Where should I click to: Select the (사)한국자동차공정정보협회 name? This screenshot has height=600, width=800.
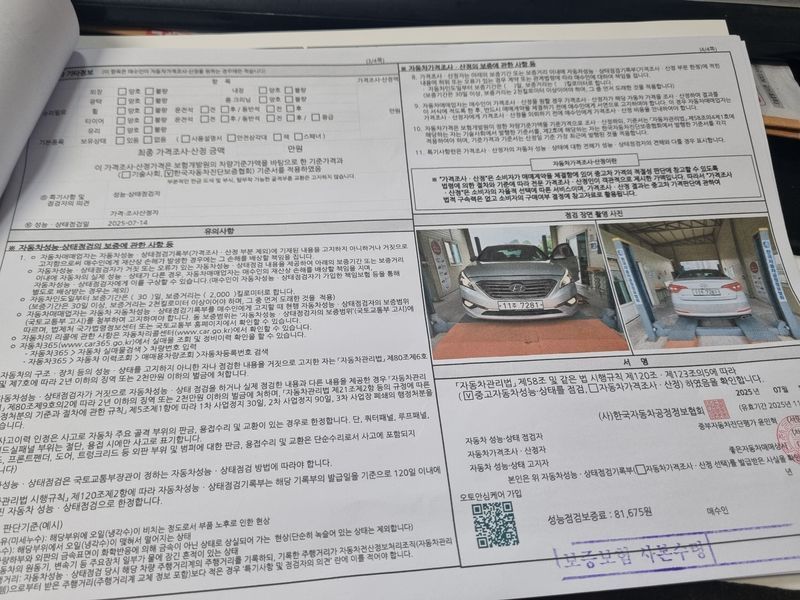pyautogui.click(x=651, y=413)
